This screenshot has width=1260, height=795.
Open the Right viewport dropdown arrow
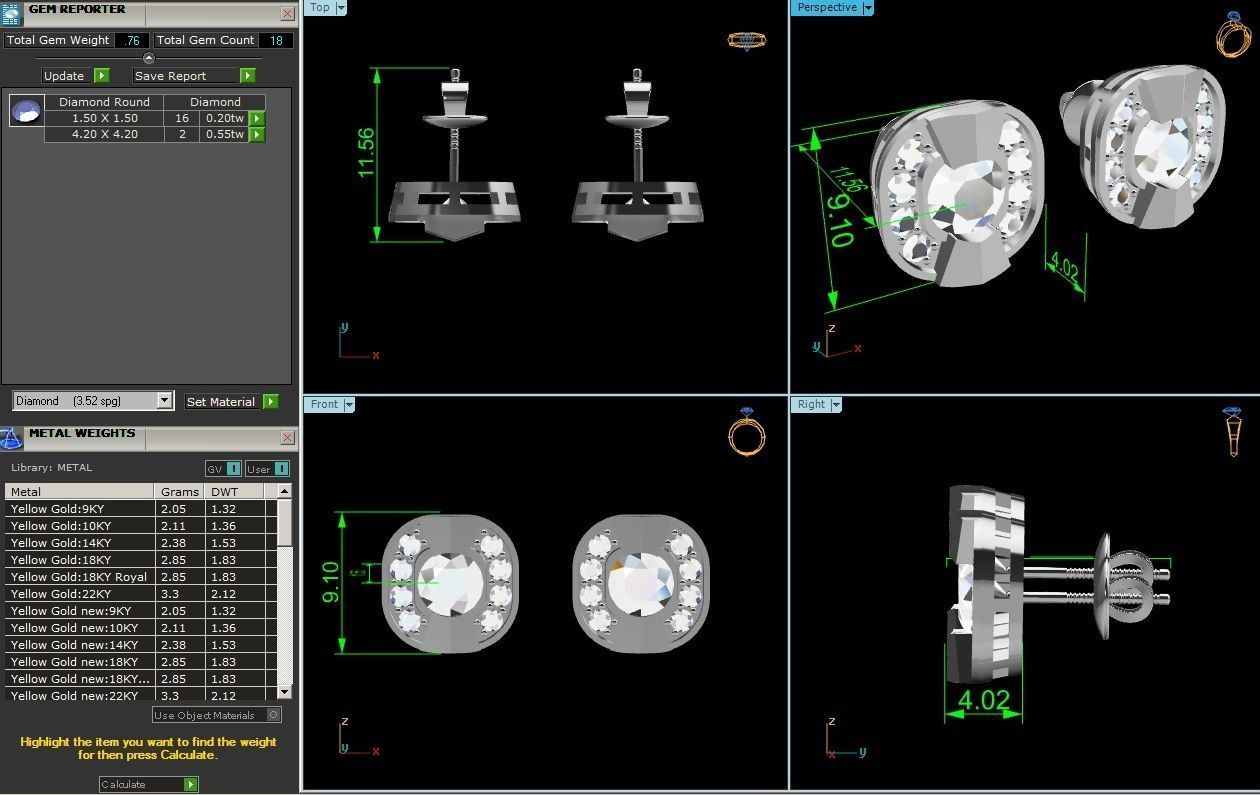click(835, 404)
